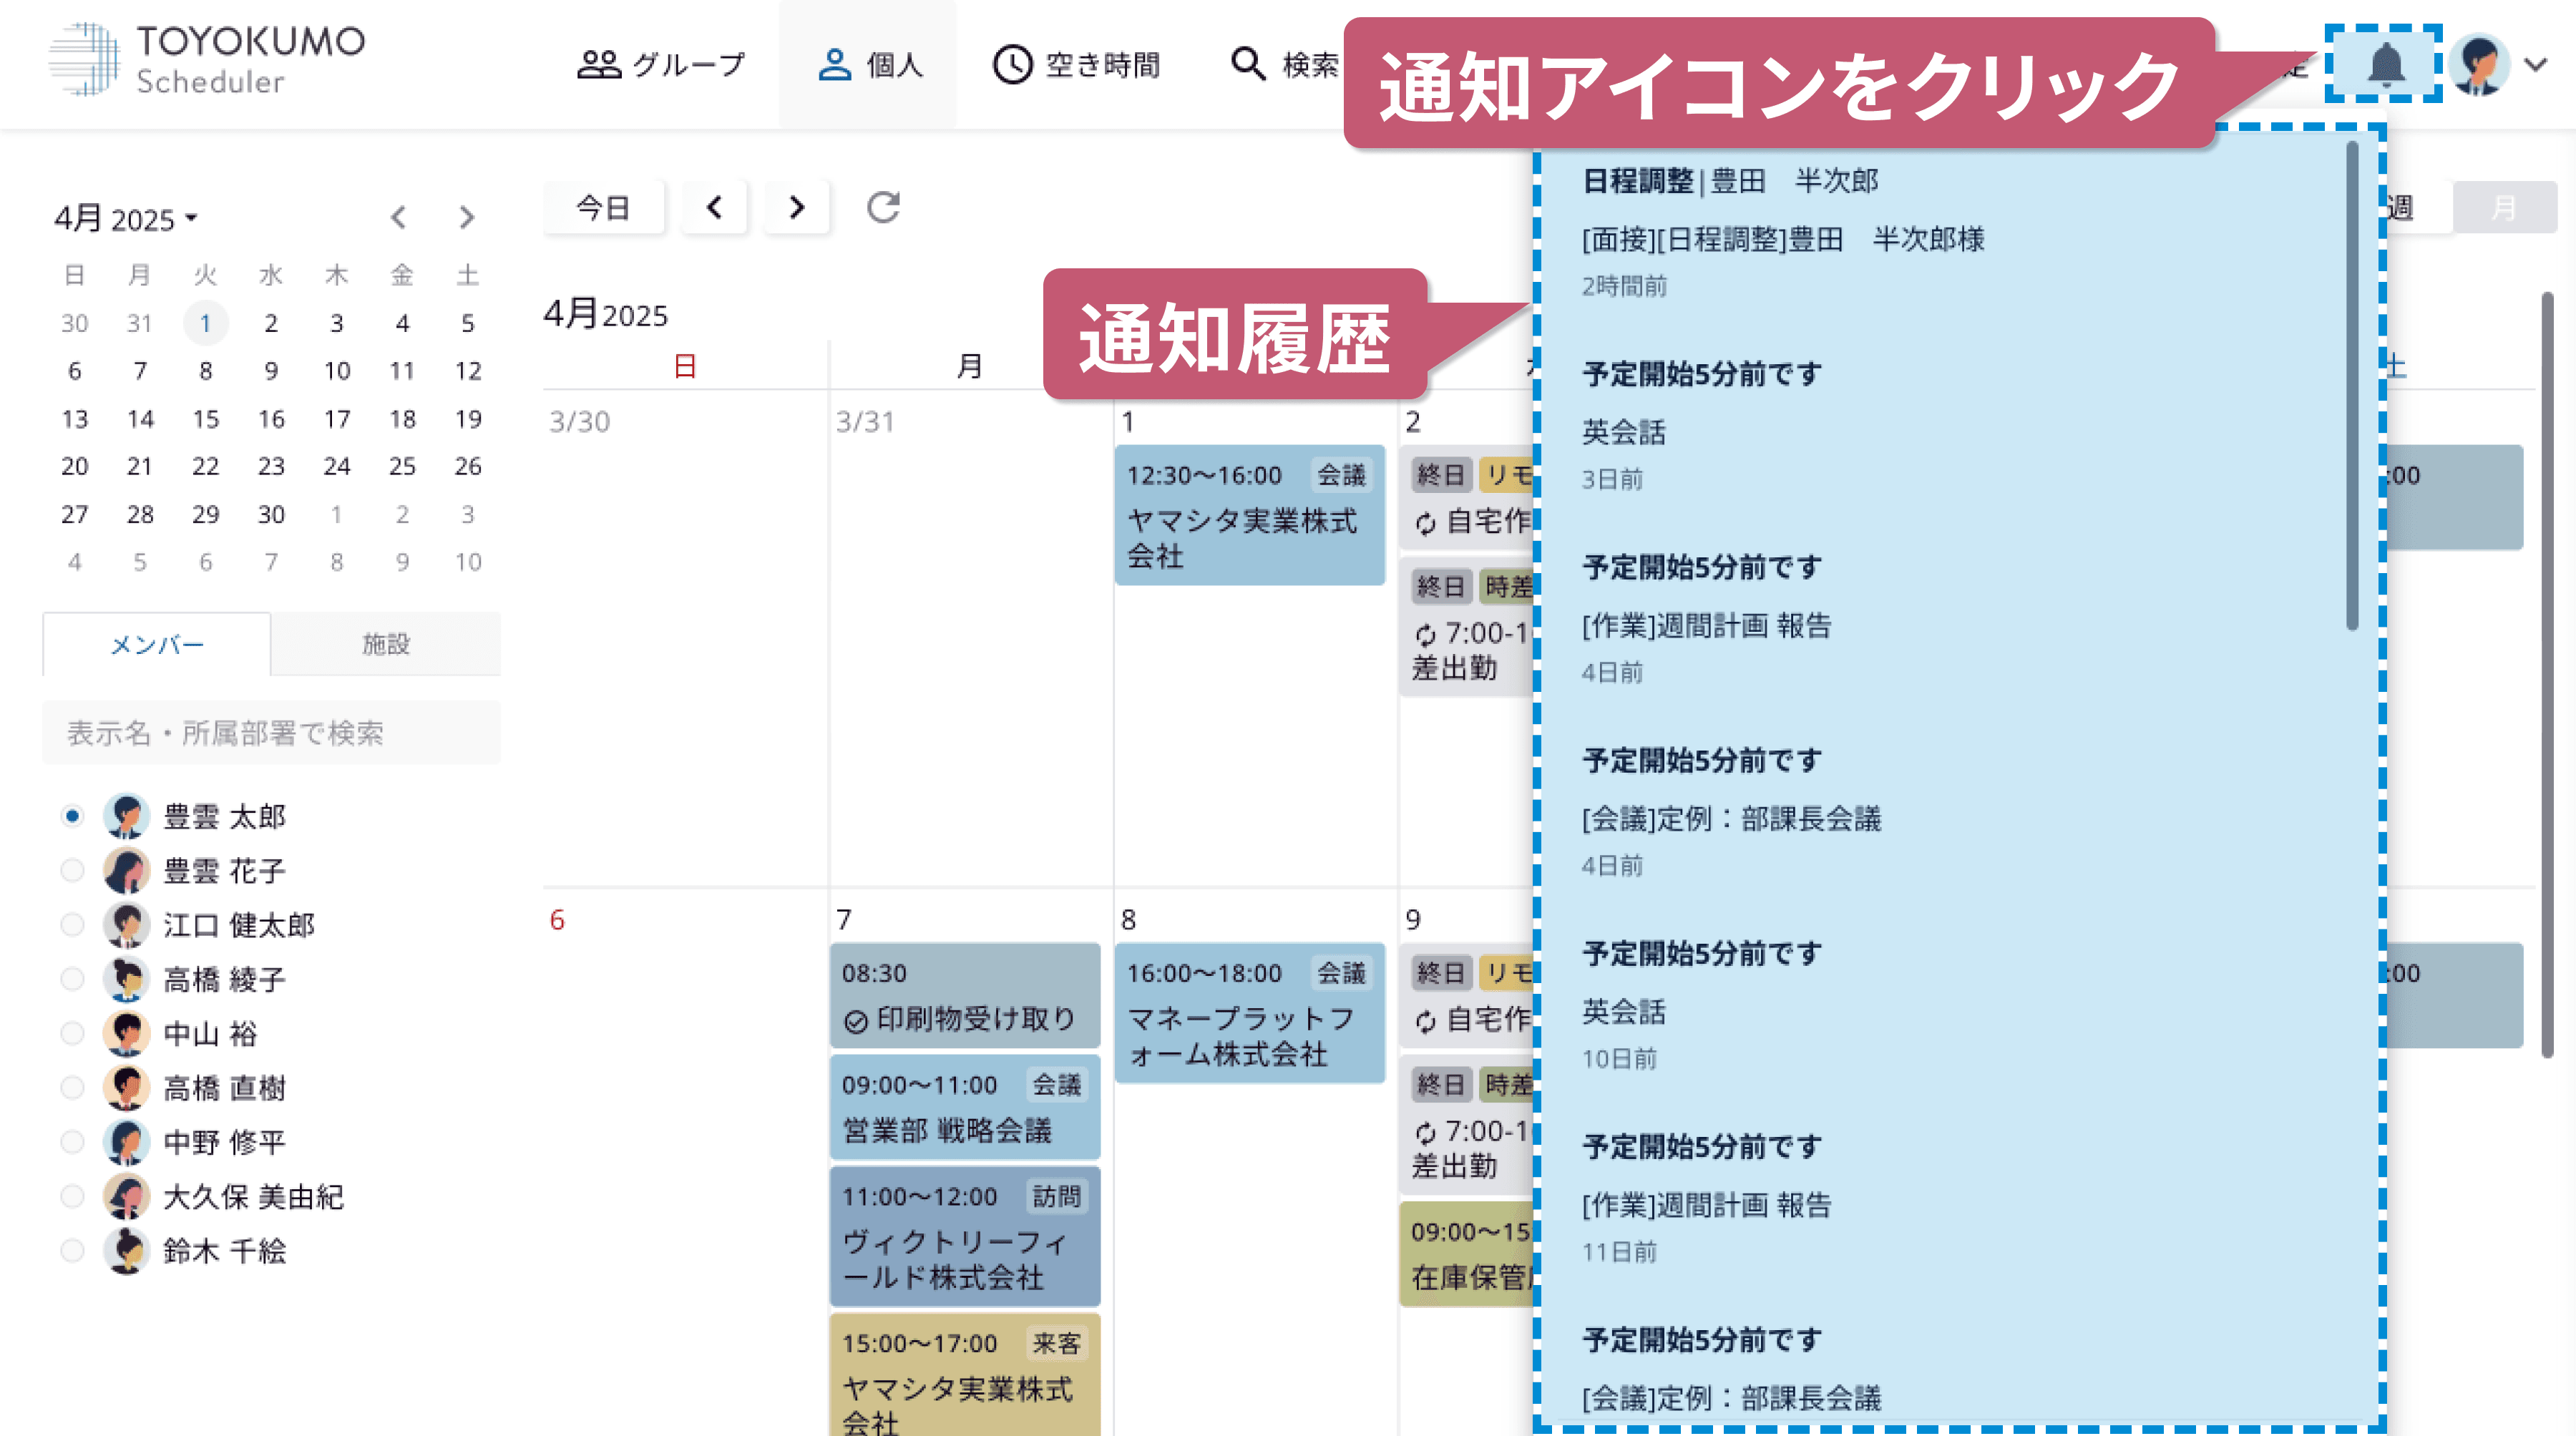This screenshot has width=2576, height=1436.
Task: Open the 08:30 印刷物受け取り task event
Action: click(964, 995)
